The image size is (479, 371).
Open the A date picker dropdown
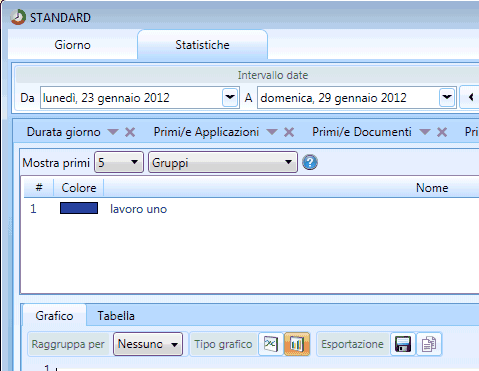coord(447,97)
